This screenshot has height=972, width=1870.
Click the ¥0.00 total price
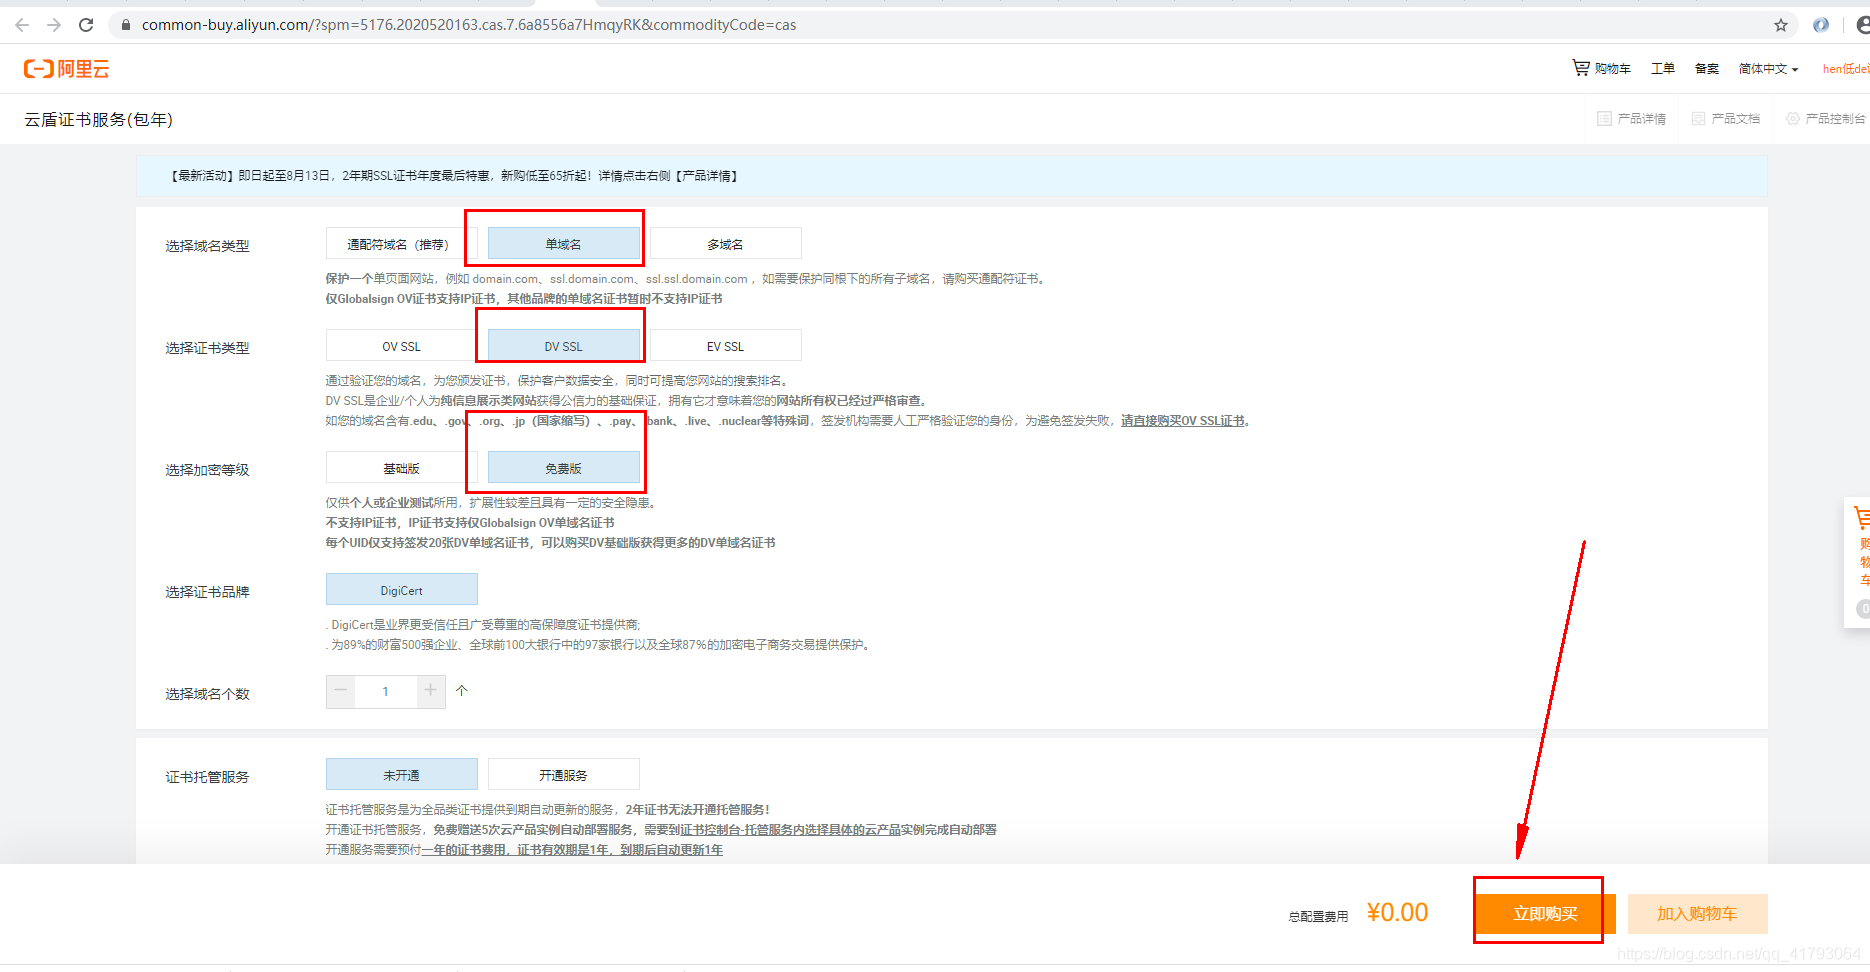pyautogui.click(x=1397, y=912)
